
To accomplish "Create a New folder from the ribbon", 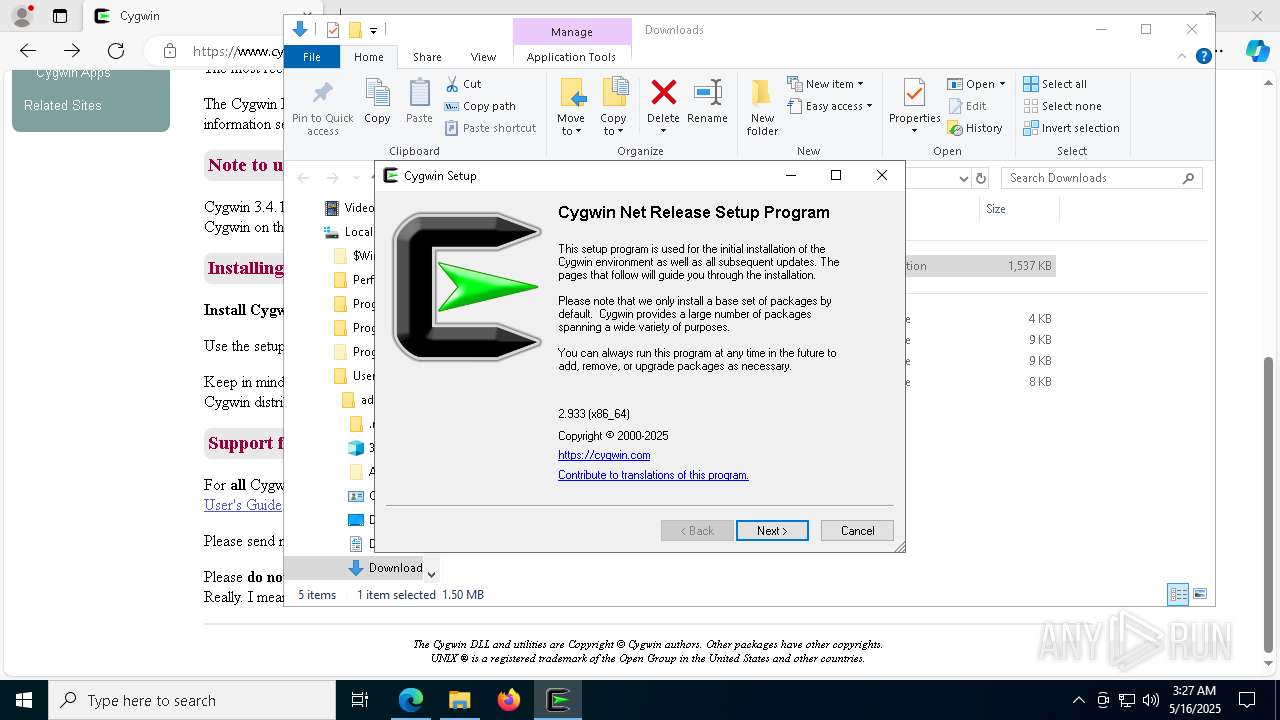I will coord(762,107).
